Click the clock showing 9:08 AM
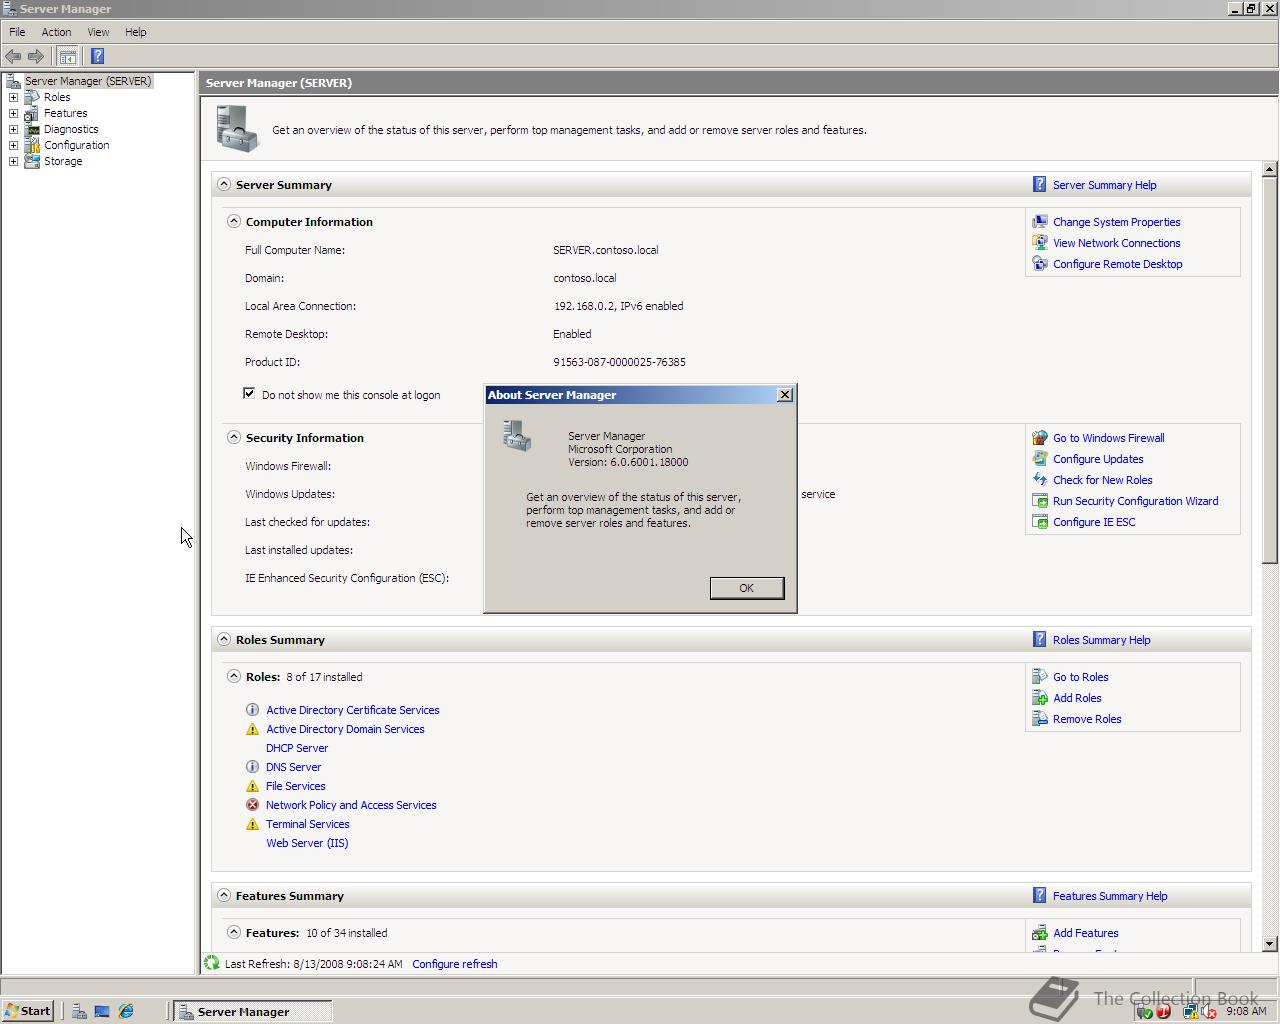Image resolution: width=1280 pixels, height=1024 pixels. 1246,1011
